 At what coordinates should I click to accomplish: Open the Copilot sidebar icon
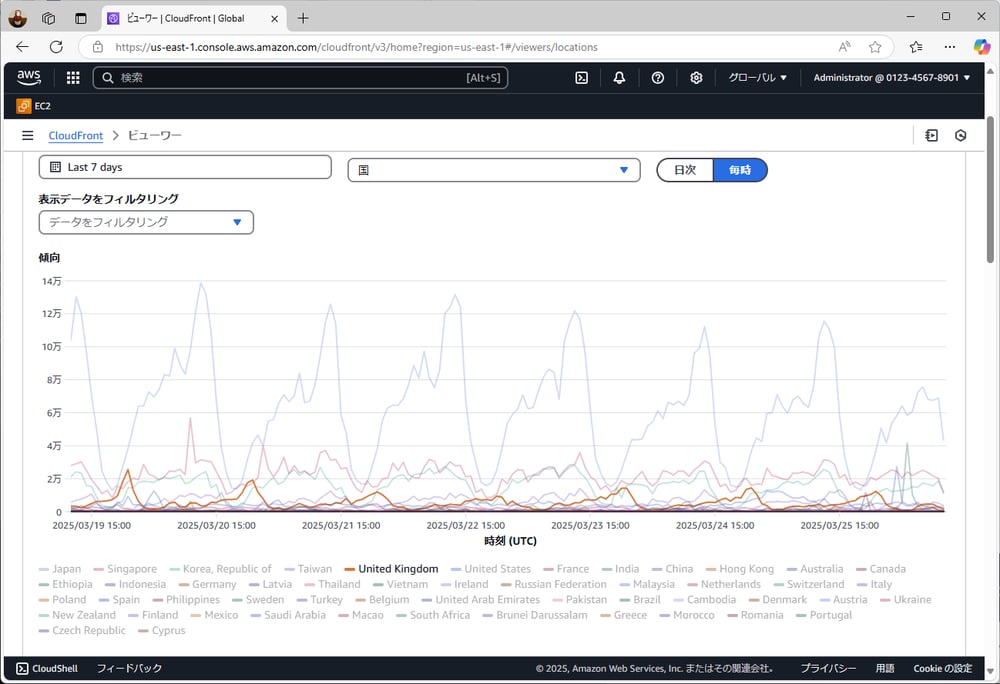point(982,47)
